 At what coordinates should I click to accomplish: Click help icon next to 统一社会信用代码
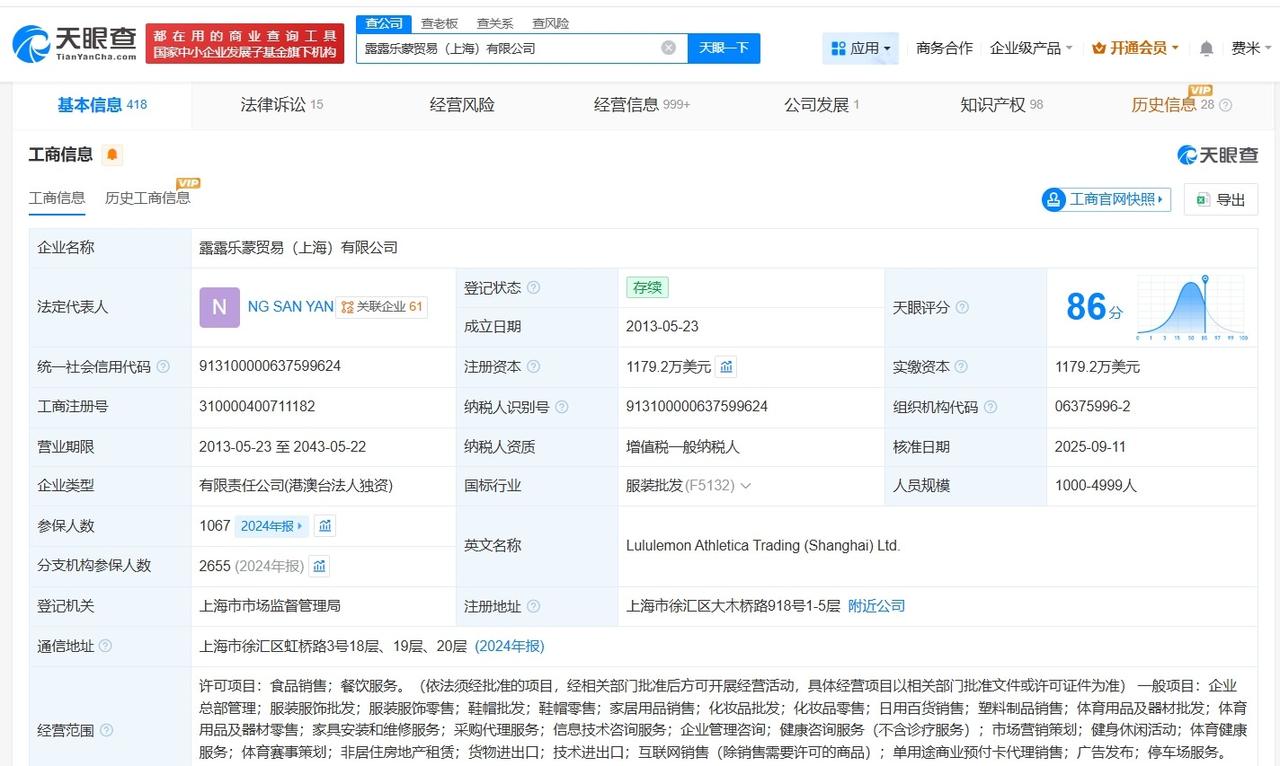click(x=163, y=367)
